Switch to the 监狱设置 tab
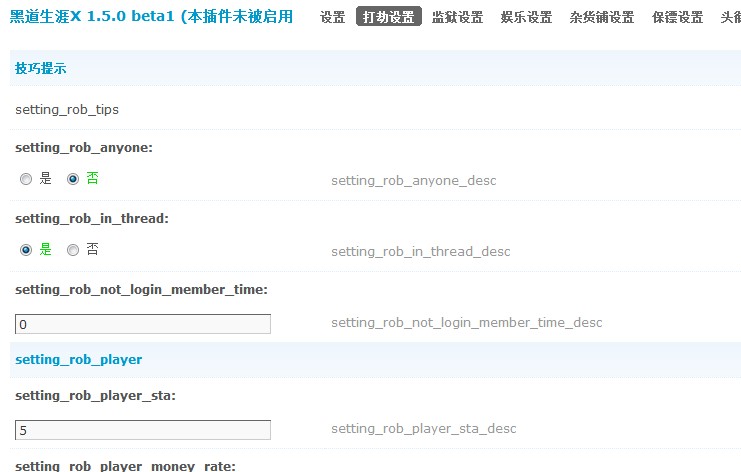Image resolution: width=741 pixels, height=472 pixels. coord(457,17)
